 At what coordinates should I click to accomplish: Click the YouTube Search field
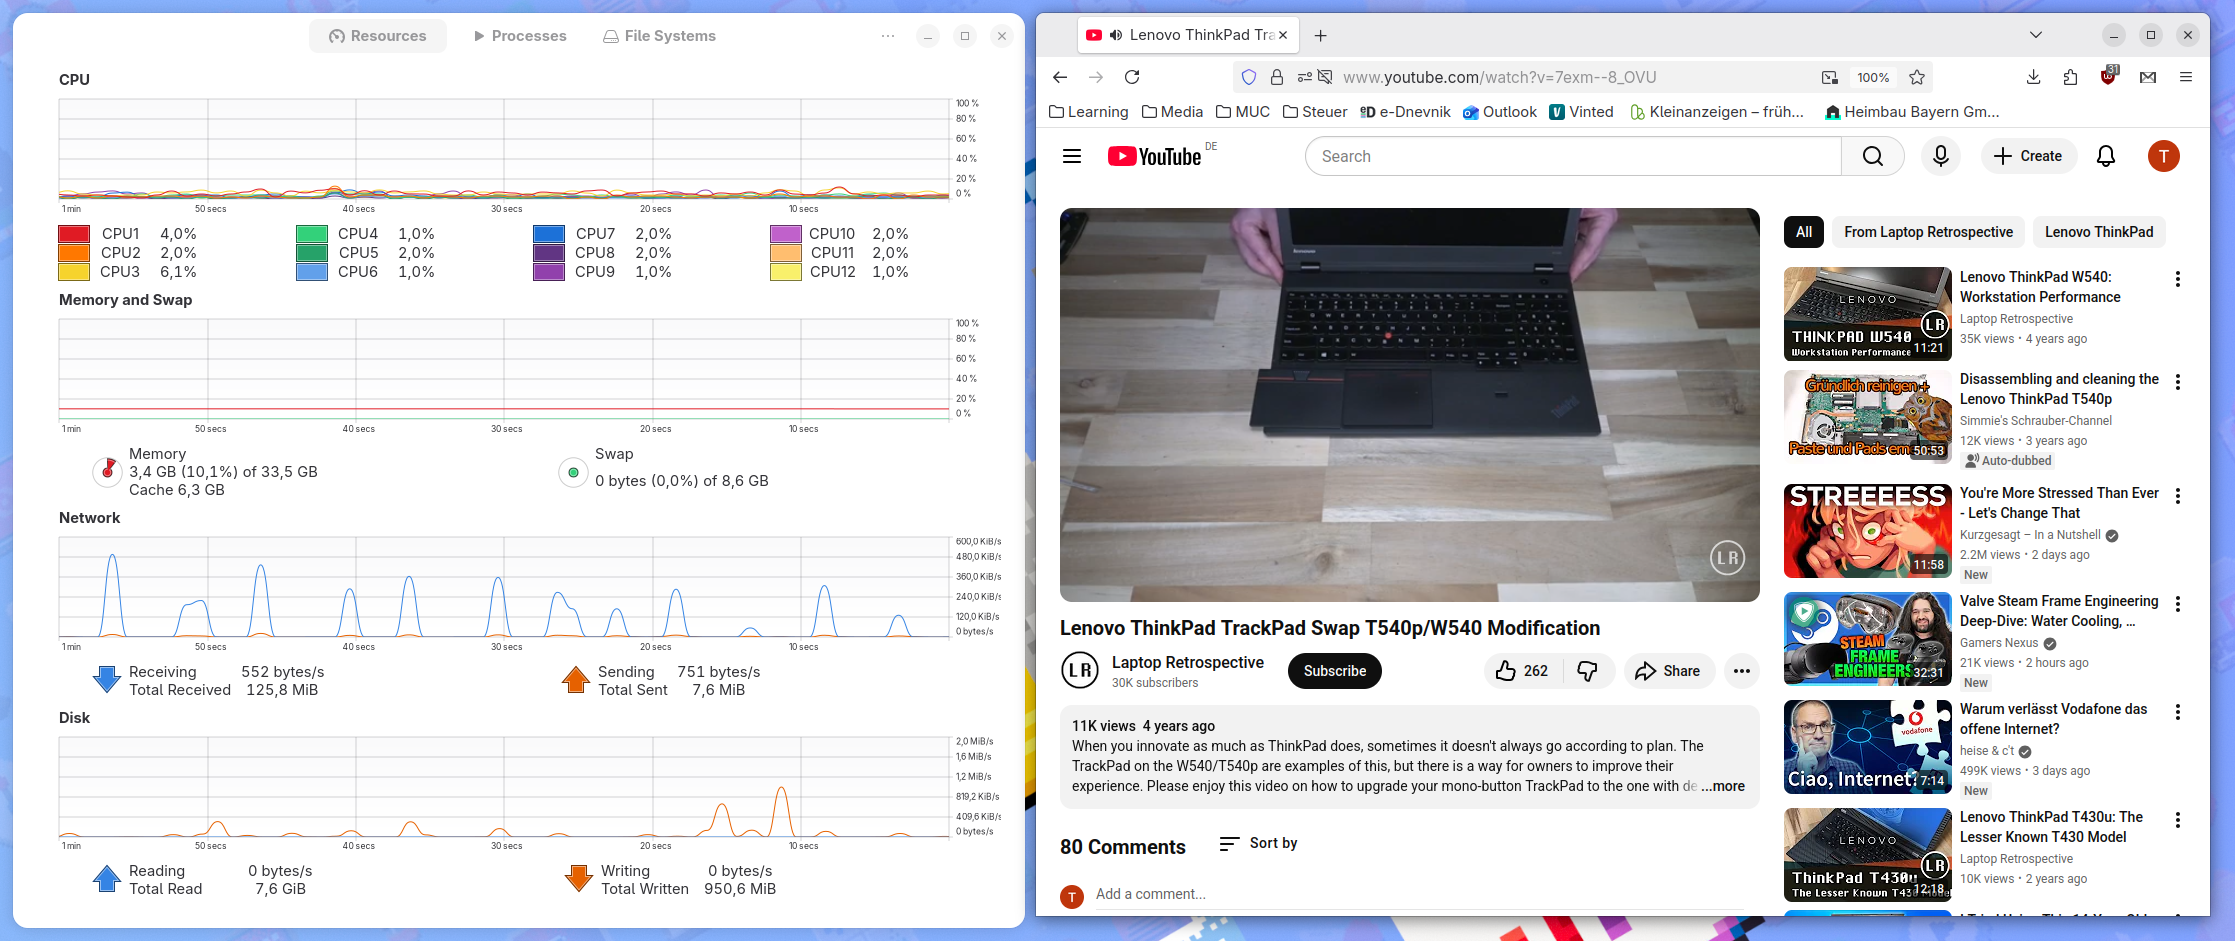(x=1574, y=156)
